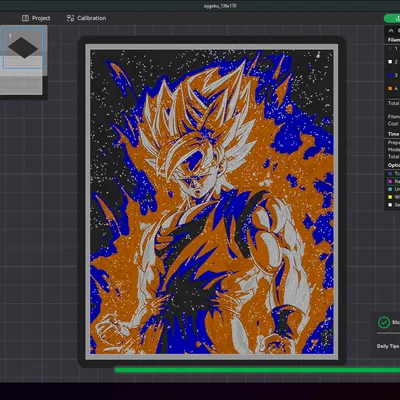Click filament 3 blue color swatch
The width and height of the screenshot is (400, 400).
tap(390, 75)
